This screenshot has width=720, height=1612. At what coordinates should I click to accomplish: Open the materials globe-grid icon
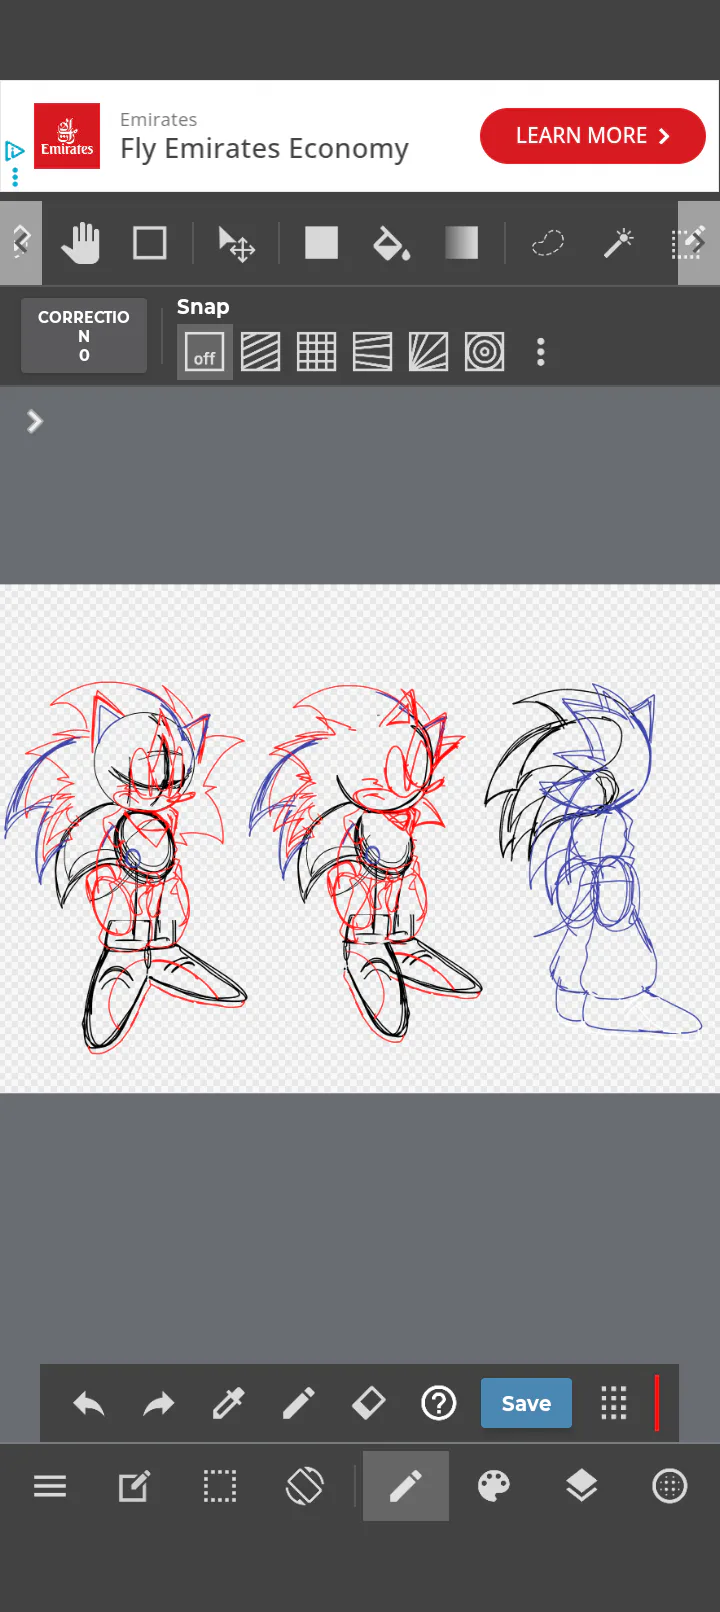[x=669, y=1487]
